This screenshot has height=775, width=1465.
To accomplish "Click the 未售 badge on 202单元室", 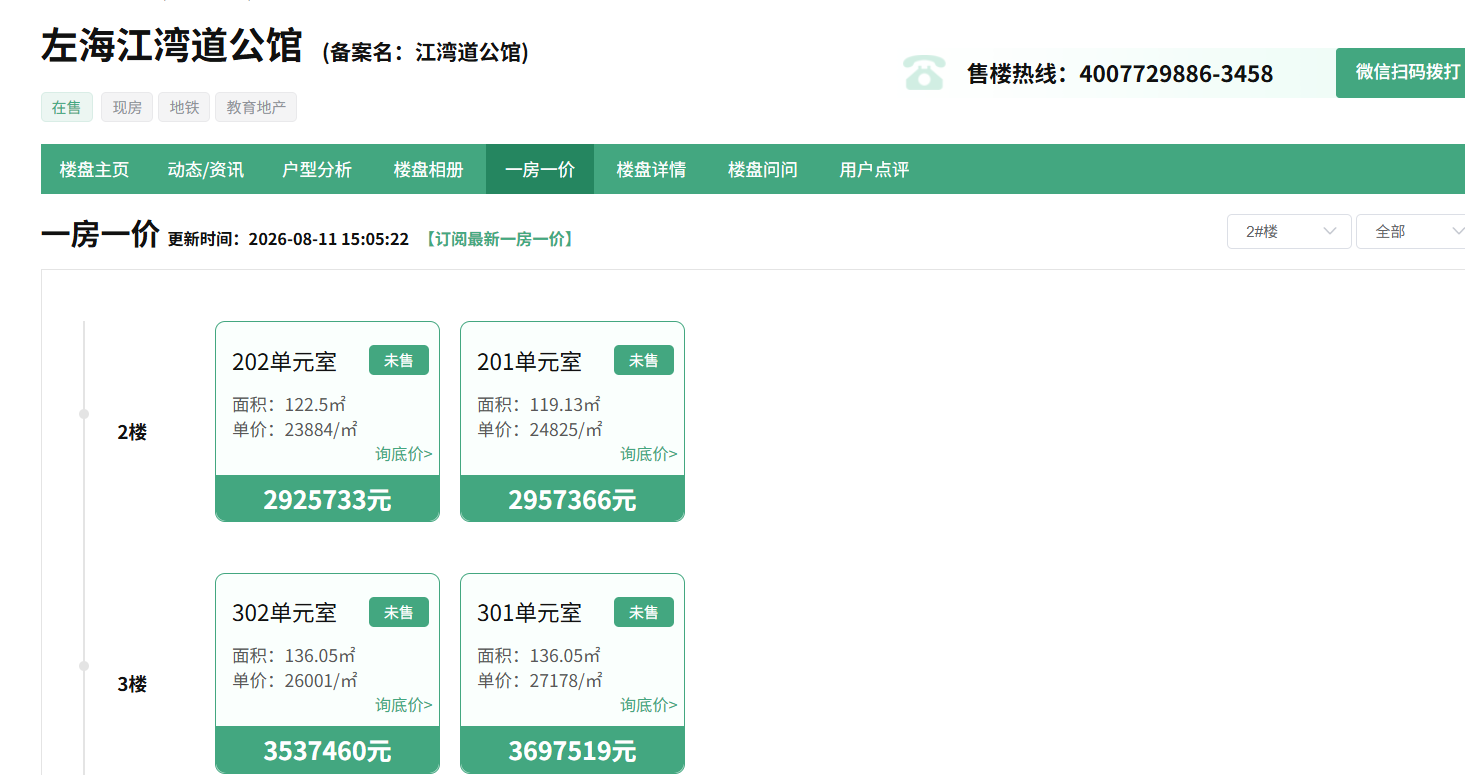I will click(399, 360).
